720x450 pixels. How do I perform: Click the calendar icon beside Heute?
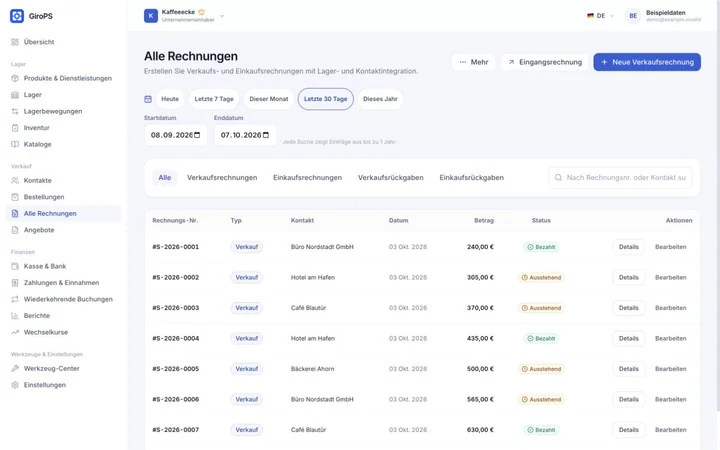point(148,99)
